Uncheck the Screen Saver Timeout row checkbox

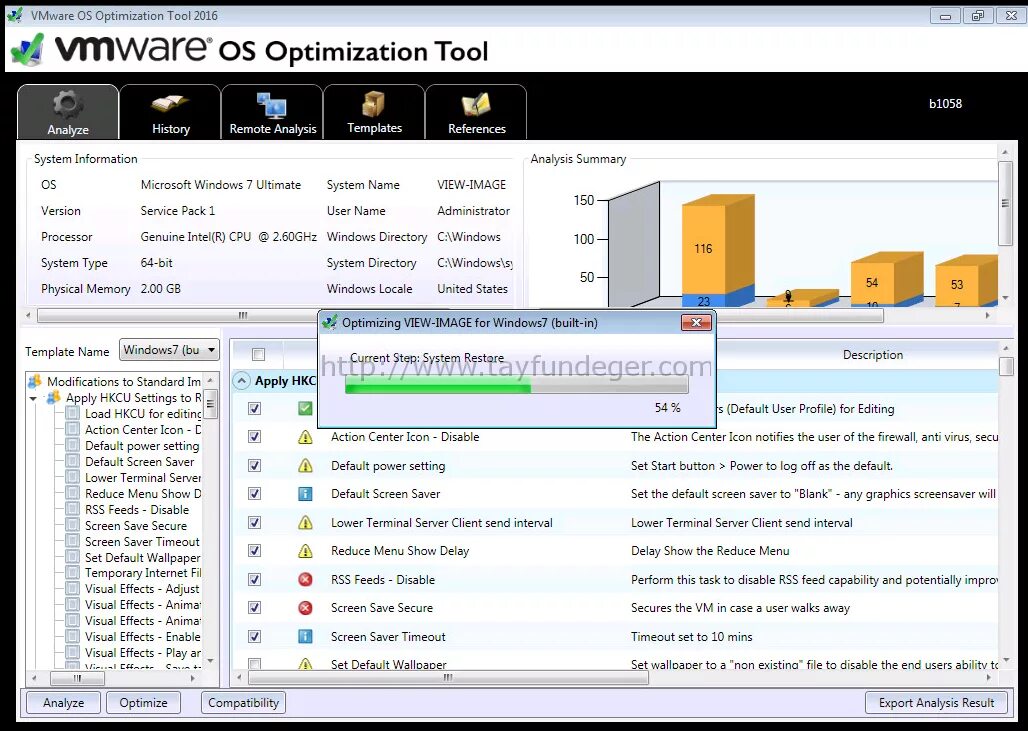coord(254,636)
